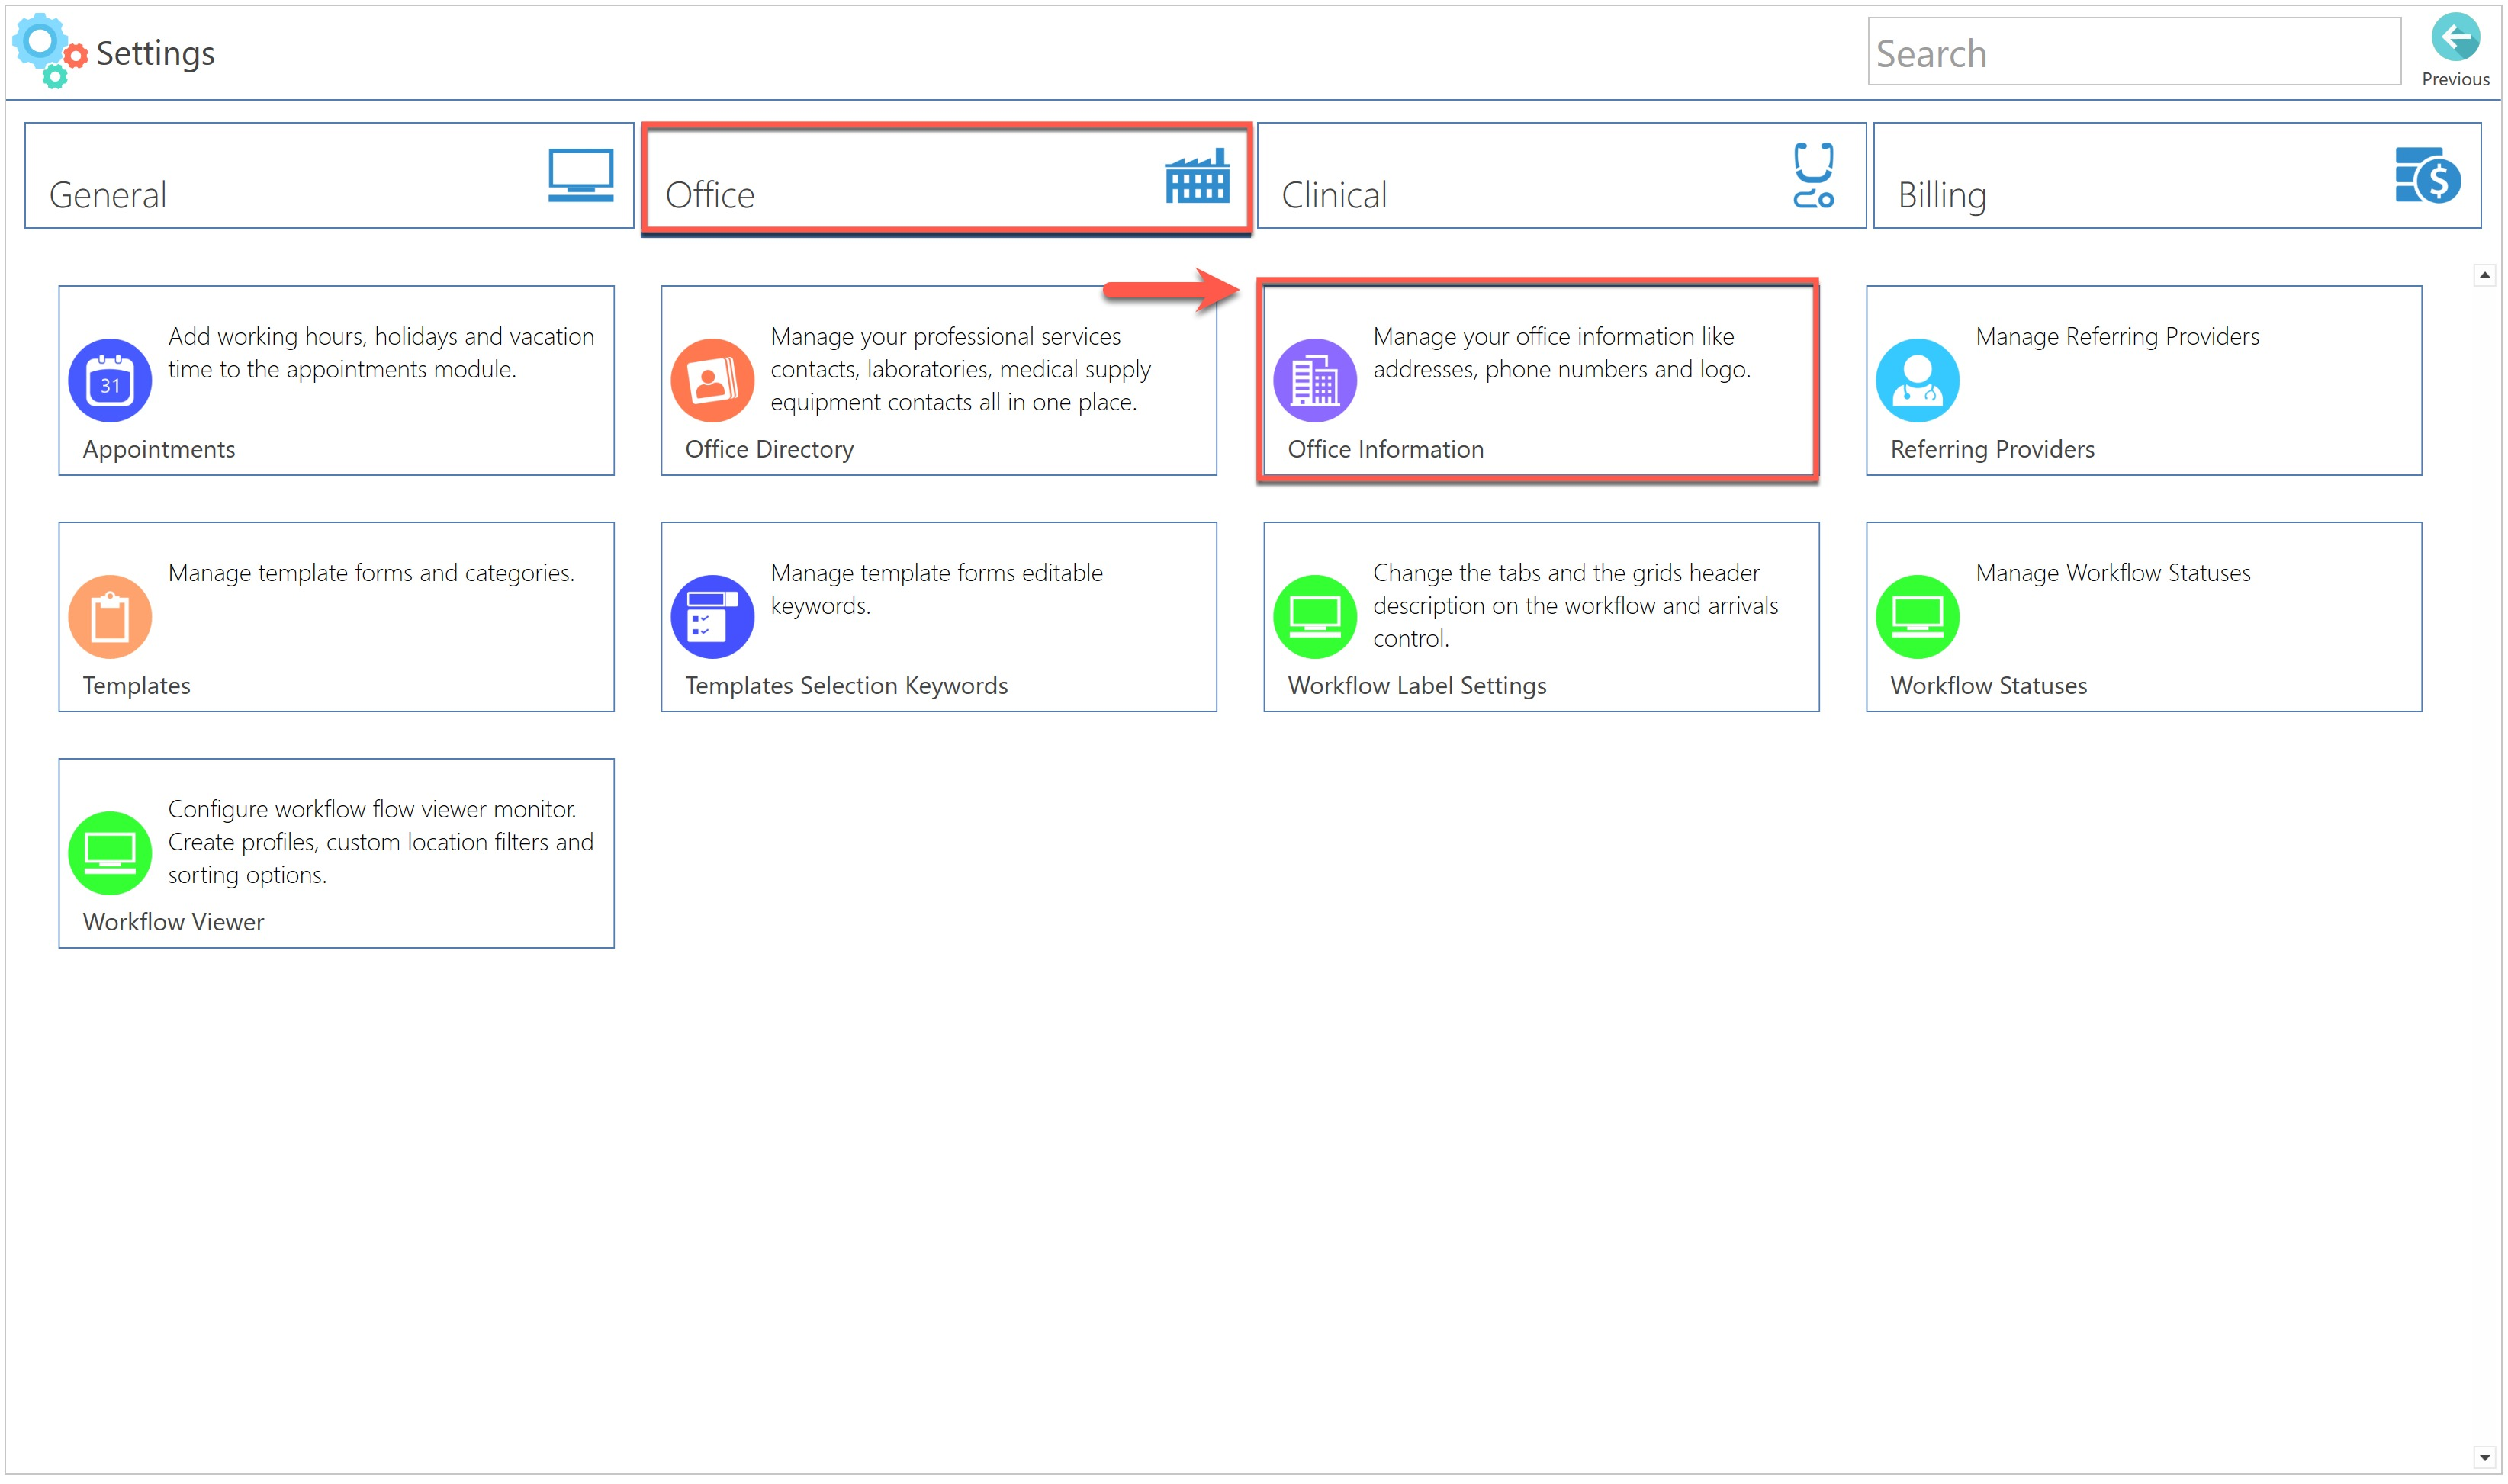Screen dimensions: 2508x1484
Task: Click the Office Information building icon
Action: pyautogui.click(x=1314, y=381)
